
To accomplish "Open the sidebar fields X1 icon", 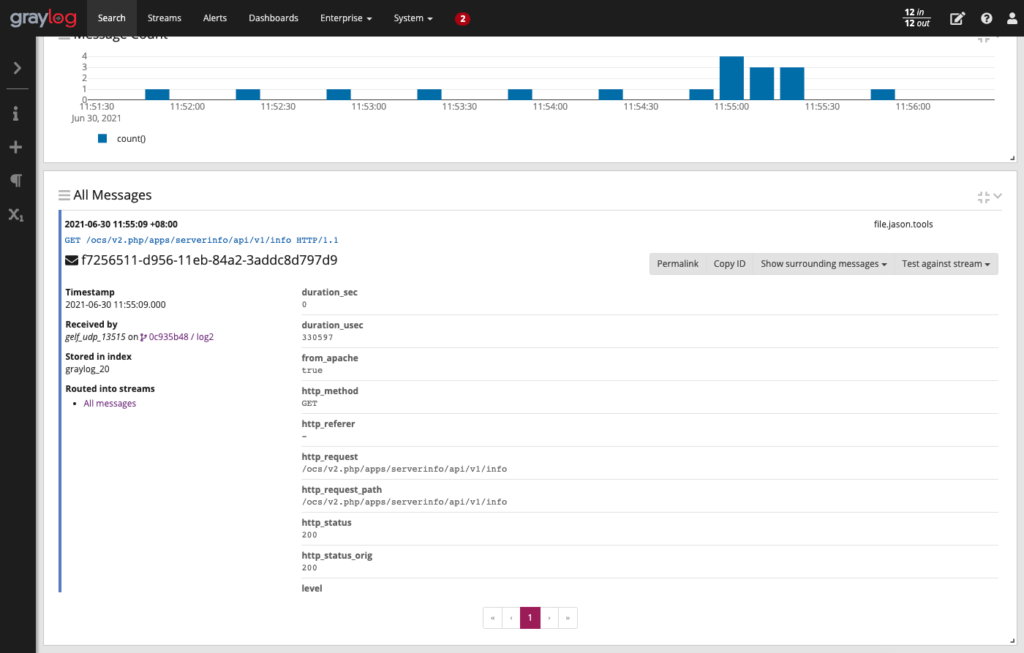I will point(16,214).
